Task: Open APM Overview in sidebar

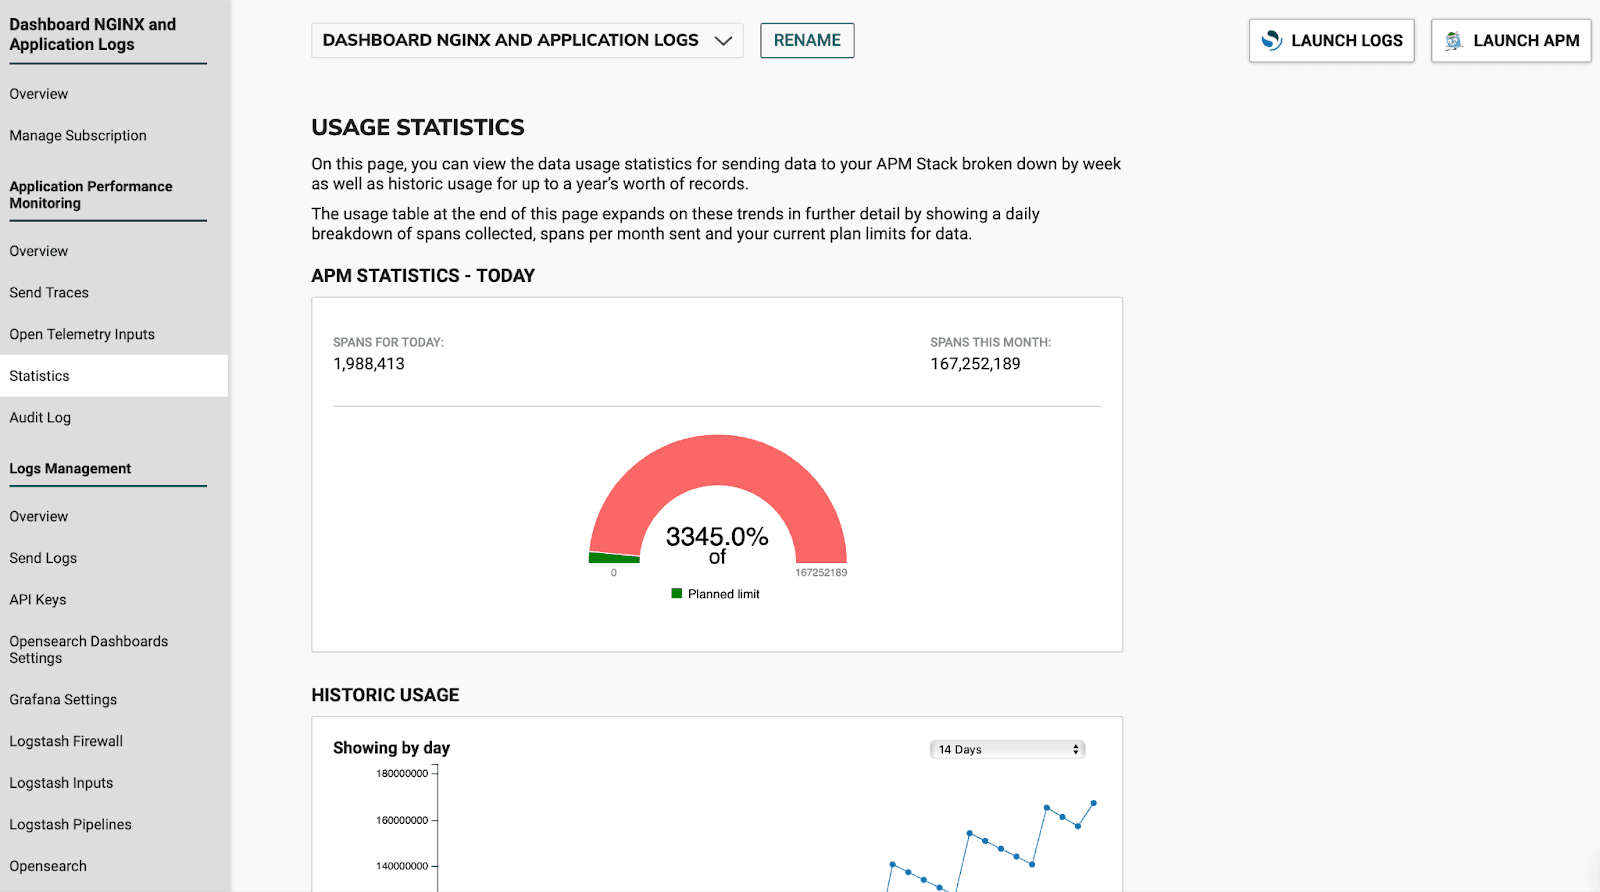Action: point(39,251)
